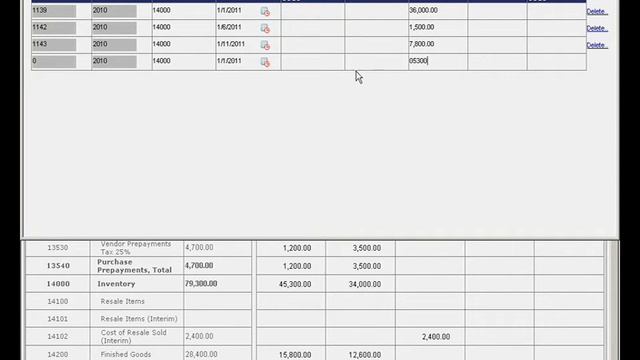The height and width of the screenshot is (360, 640).
Task: Click Inventory balance 79,300.00
Action: pos(201,284)
